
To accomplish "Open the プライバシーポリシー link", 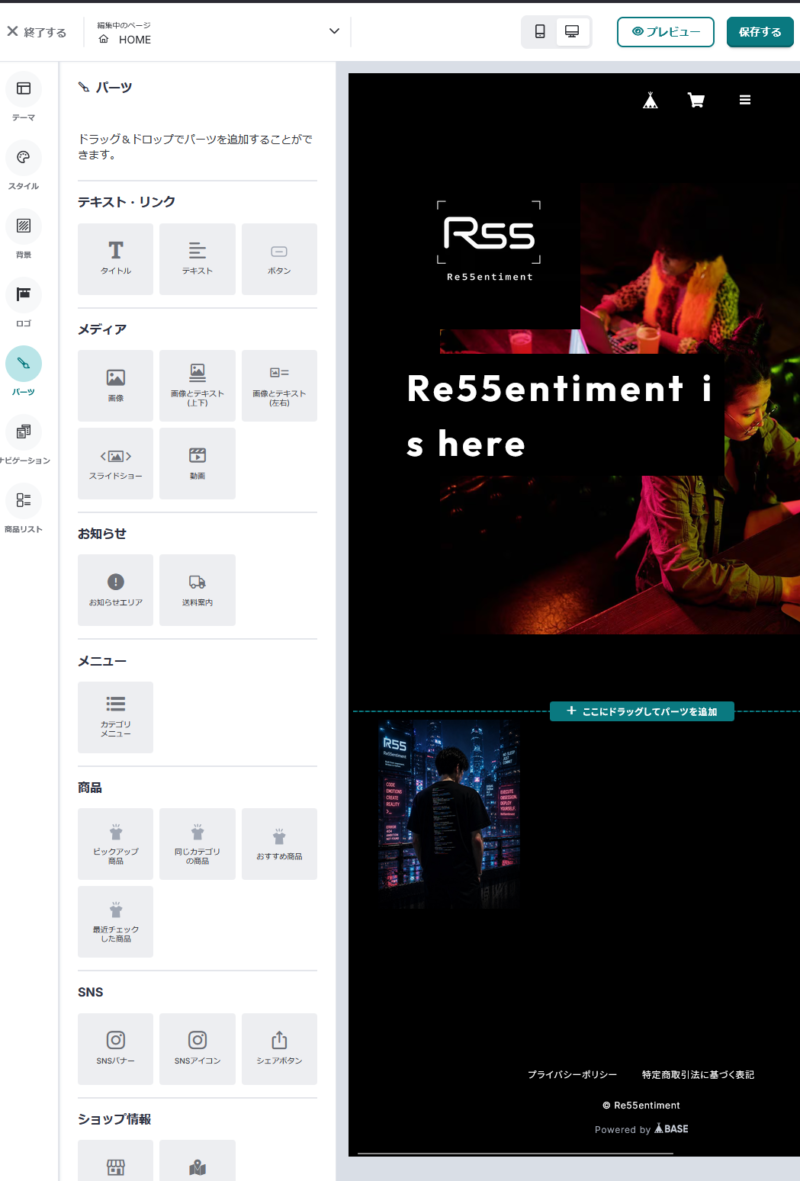I will tap(572, 1075).
